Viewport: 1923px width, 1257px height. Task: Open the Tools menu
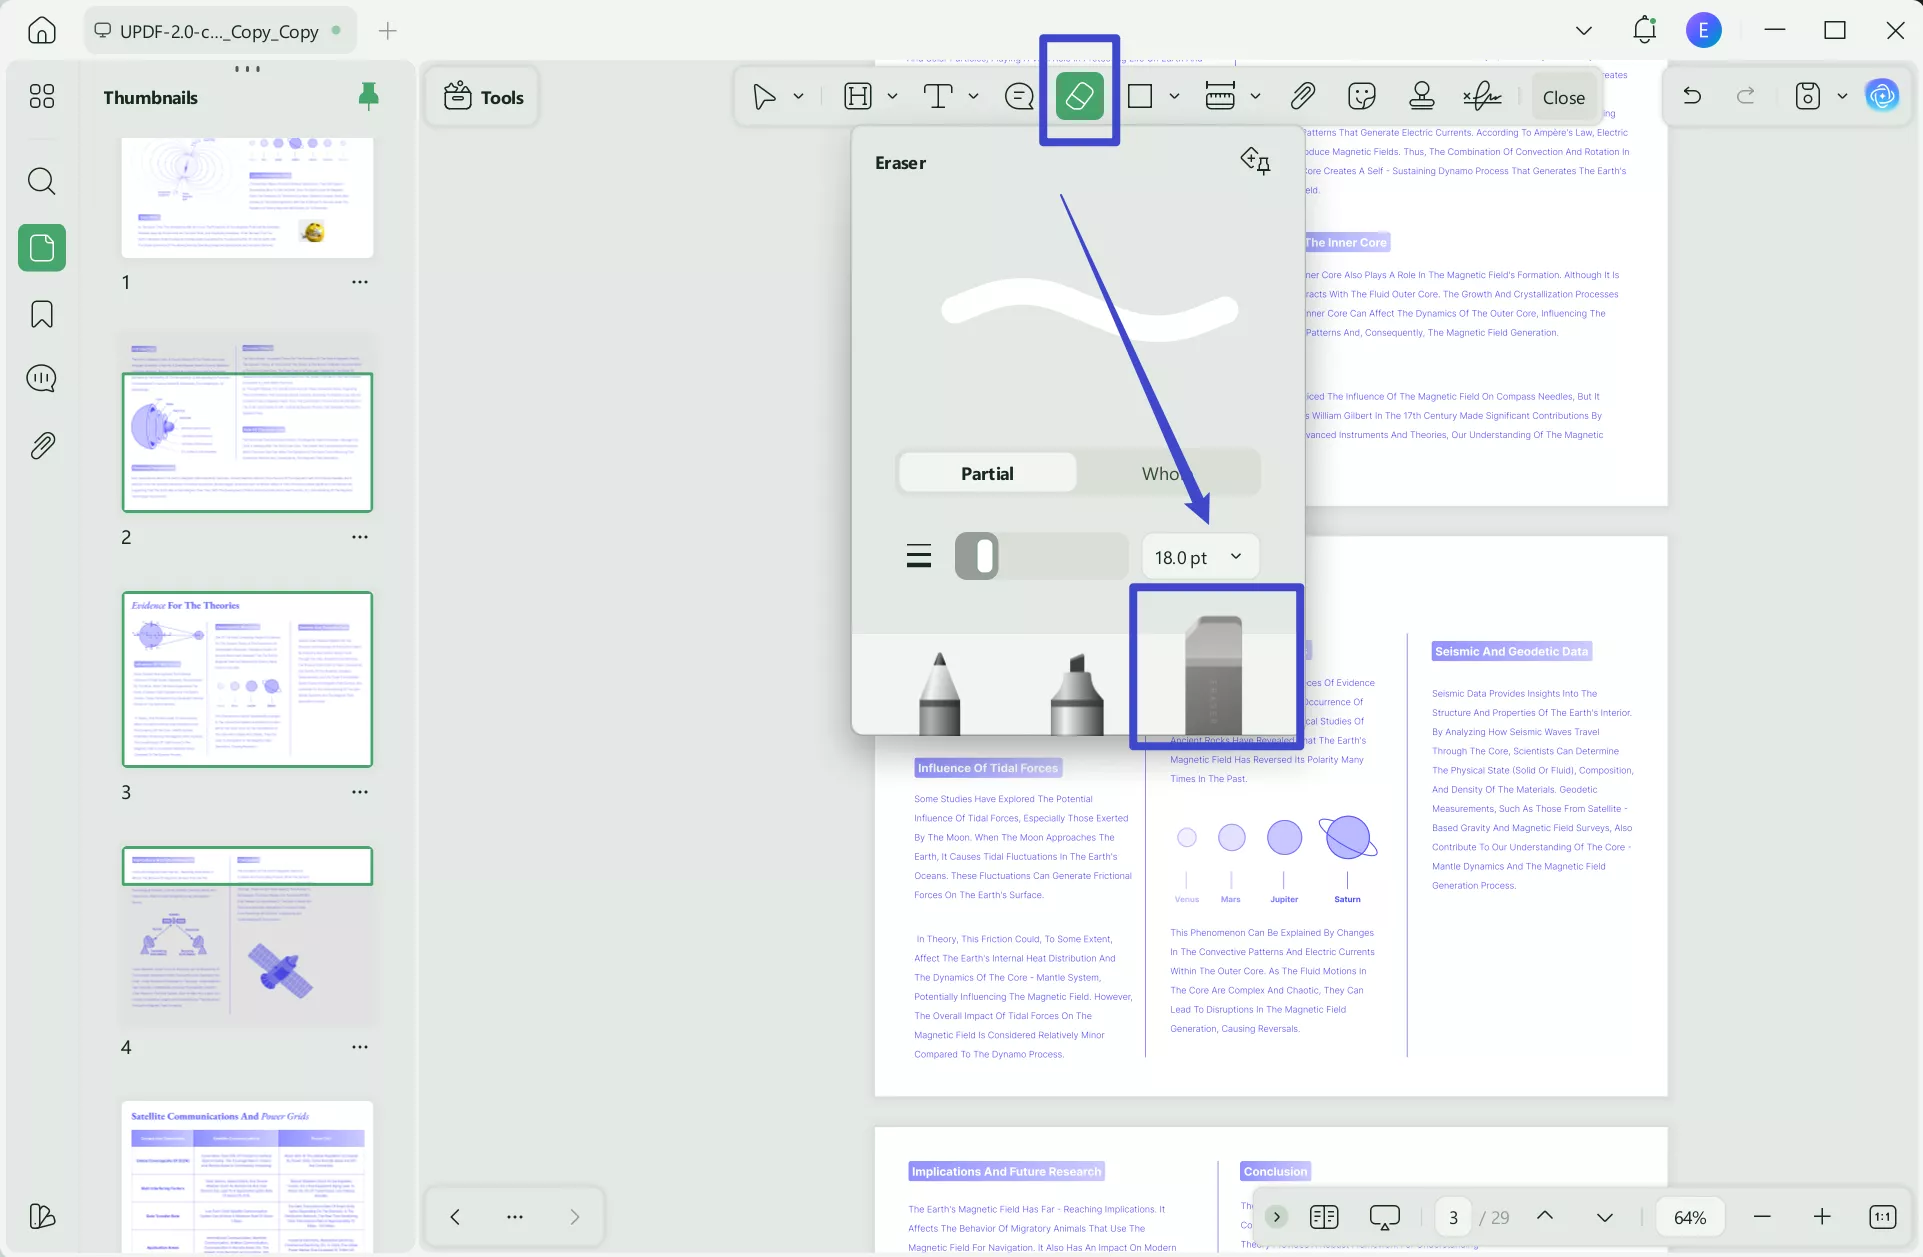pos(483,97)
